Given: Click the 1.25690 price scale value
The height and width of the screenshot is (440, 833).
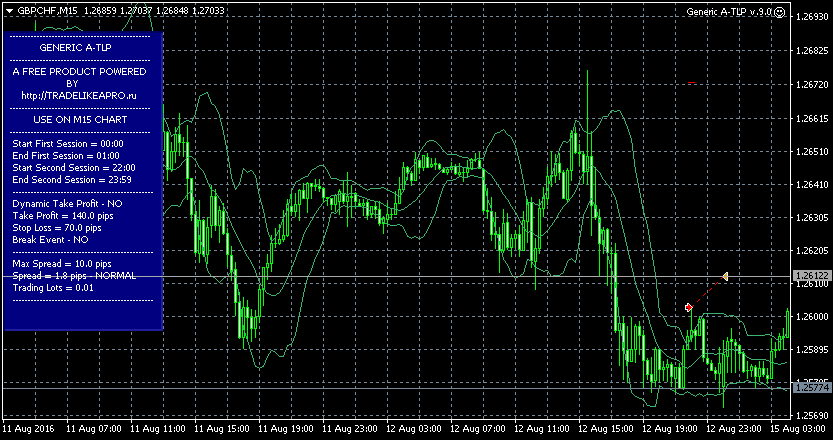Looking at the screenshot, I should (x=812, y=416).
